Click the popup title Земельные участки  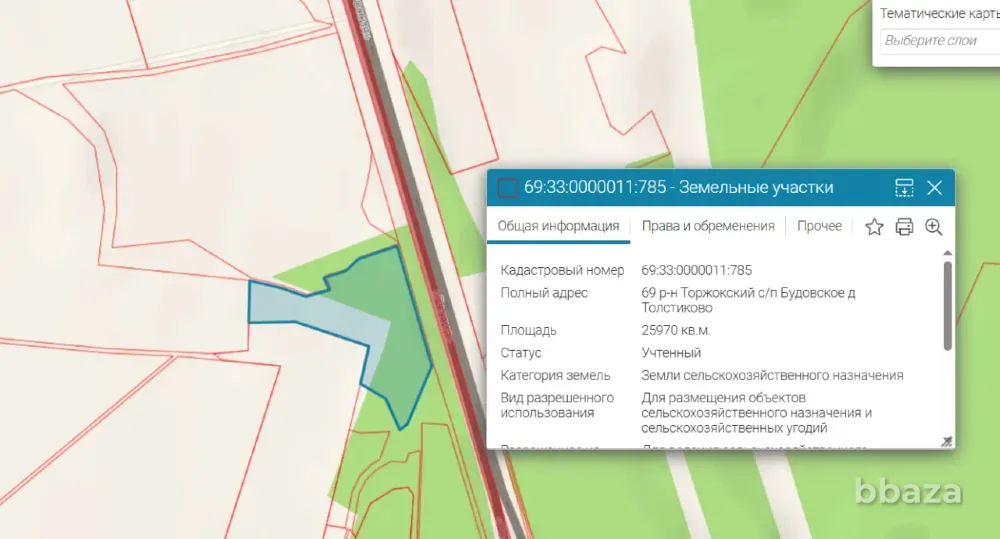click(756, 188)
